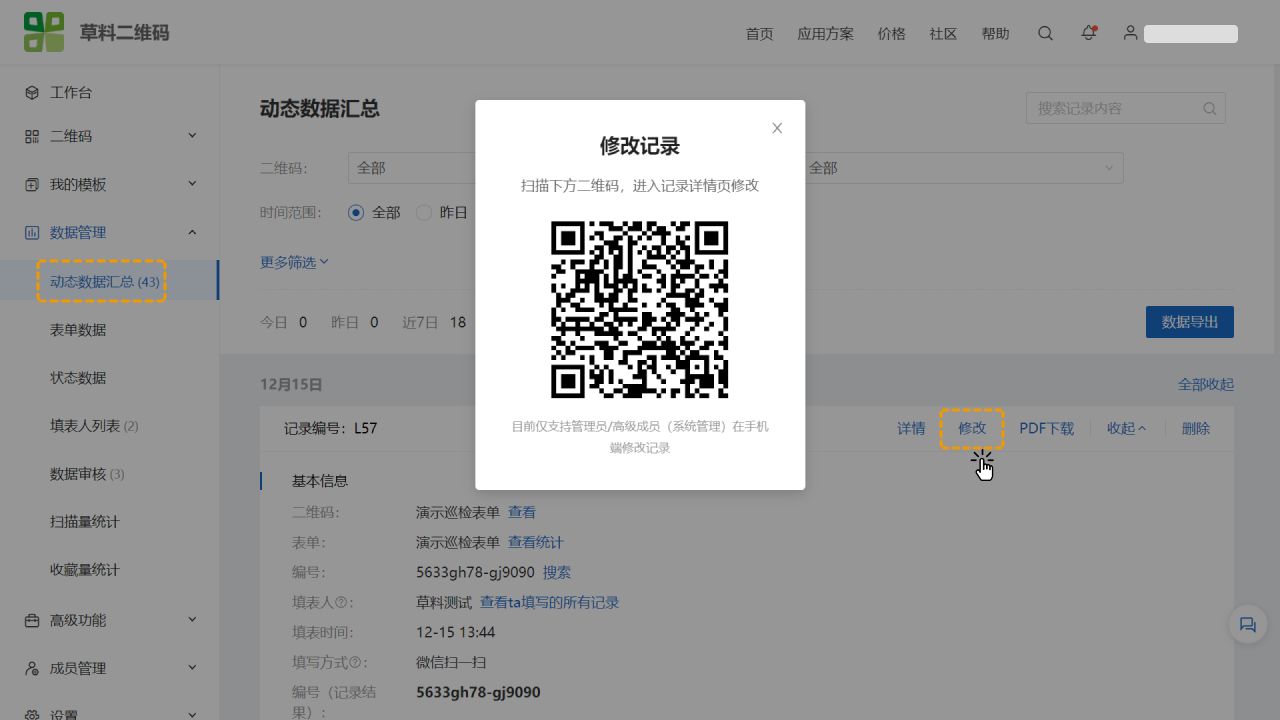Focus the 搜索记录内容 input field

click(x=1126, y=108)
